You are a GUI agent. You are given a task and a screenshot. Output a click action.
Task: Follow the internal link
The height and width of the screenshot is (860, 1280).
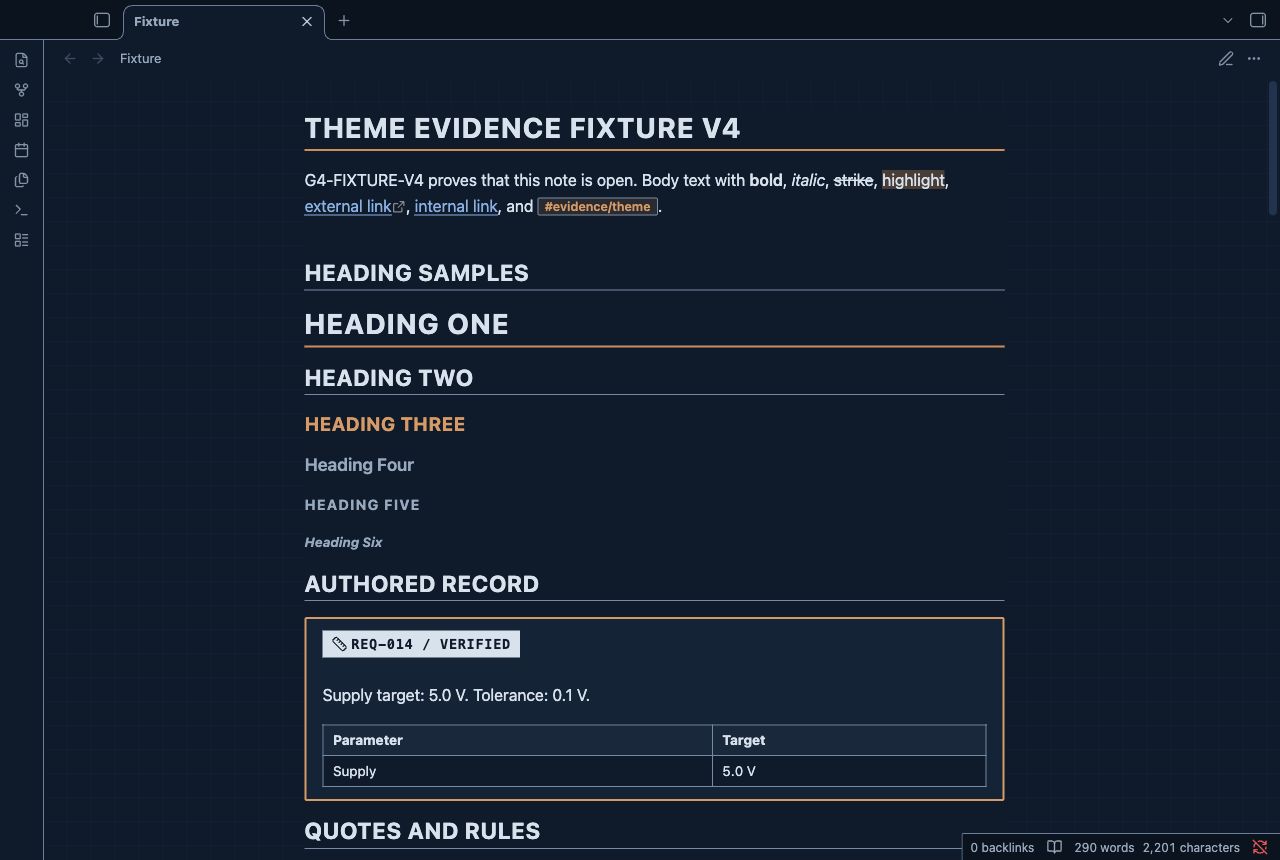click(x=455, y=206)
